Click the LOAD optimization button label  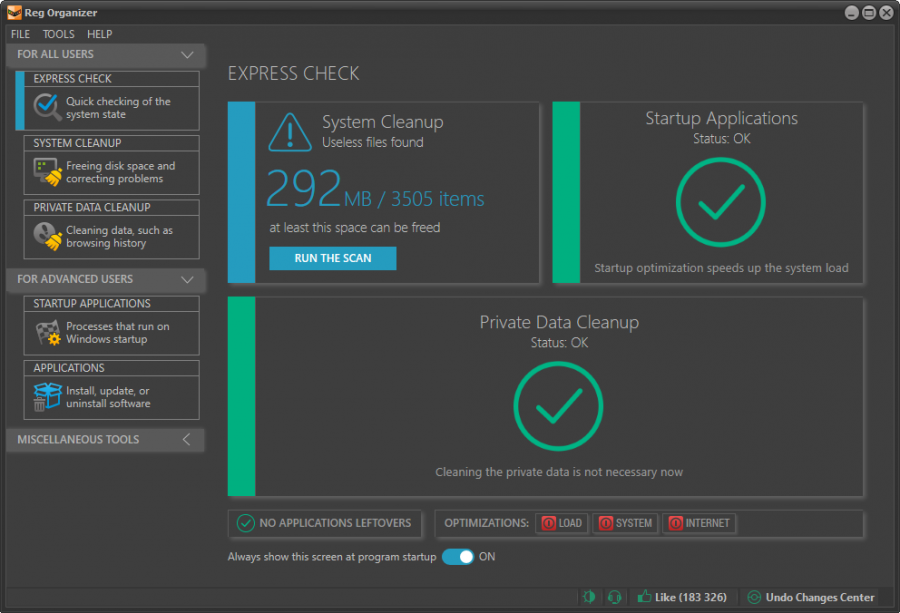click(570, 523)
